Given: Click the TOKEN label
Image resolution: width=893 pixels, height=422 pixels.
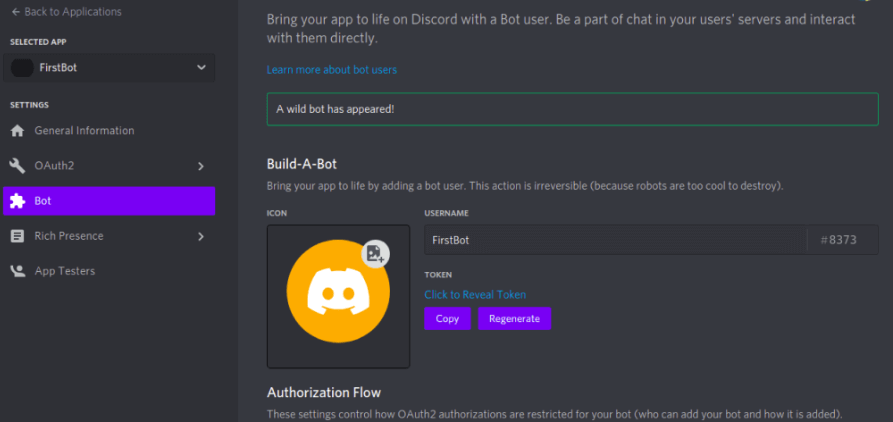Looking at the screenshot, I should coord(438,274).
